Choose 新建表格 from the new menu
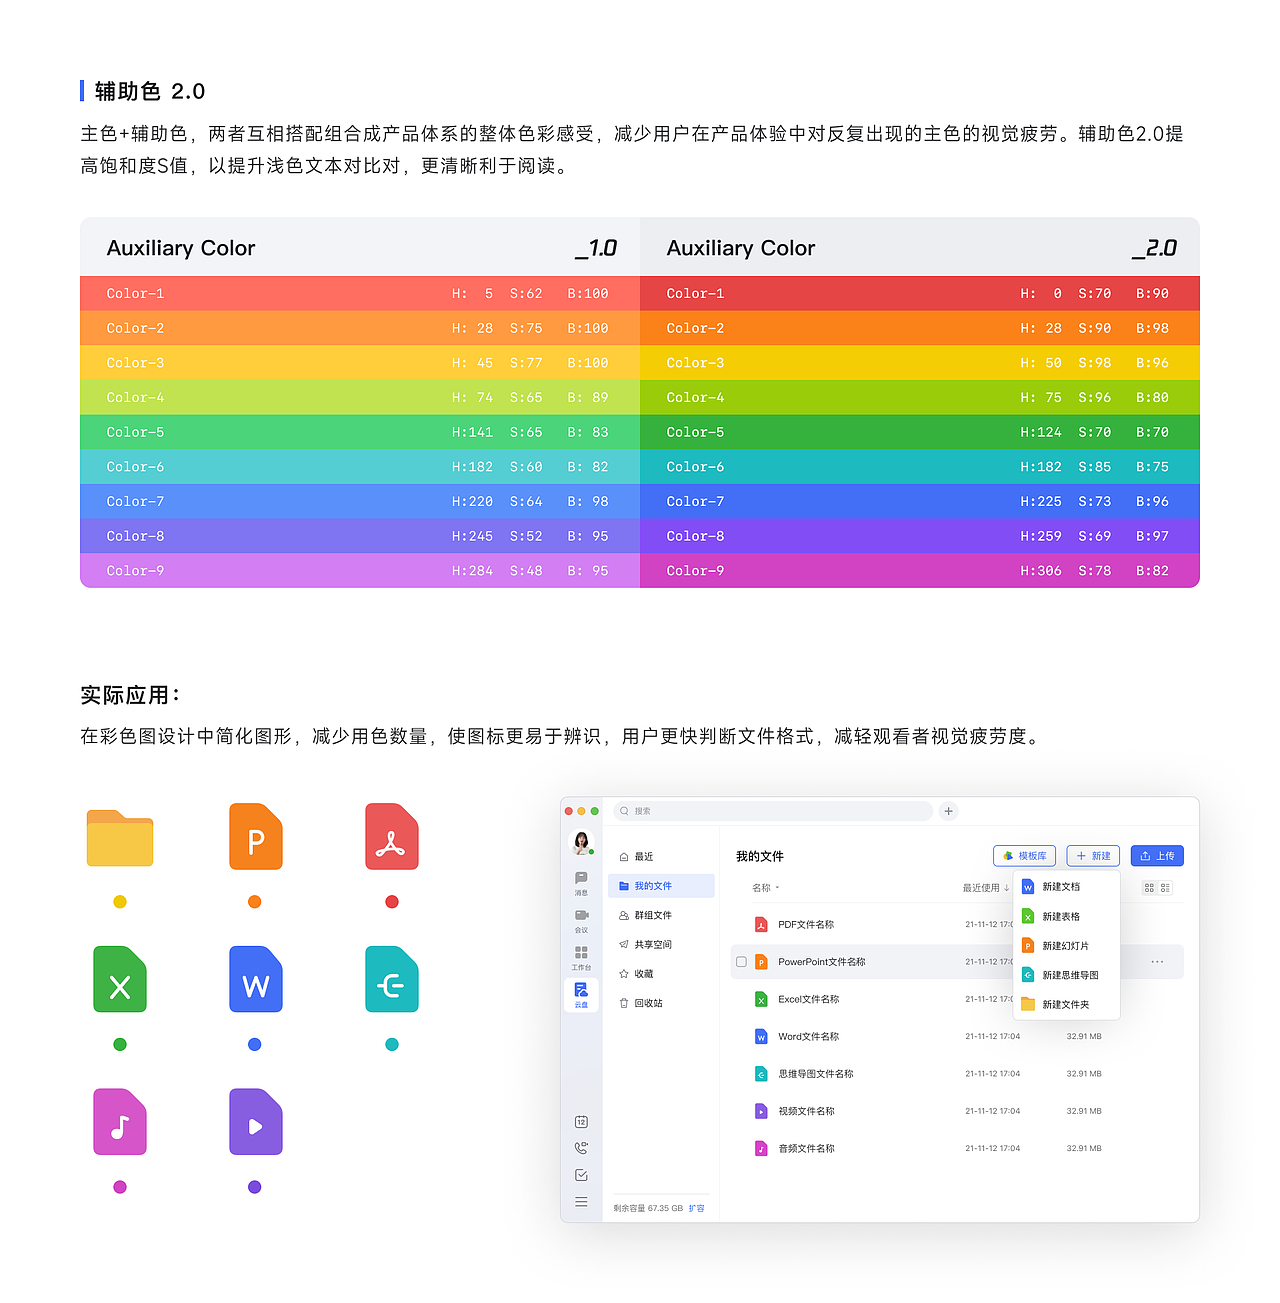The width and height of the screenshot is (1280, 1303). coord(1066,917)
